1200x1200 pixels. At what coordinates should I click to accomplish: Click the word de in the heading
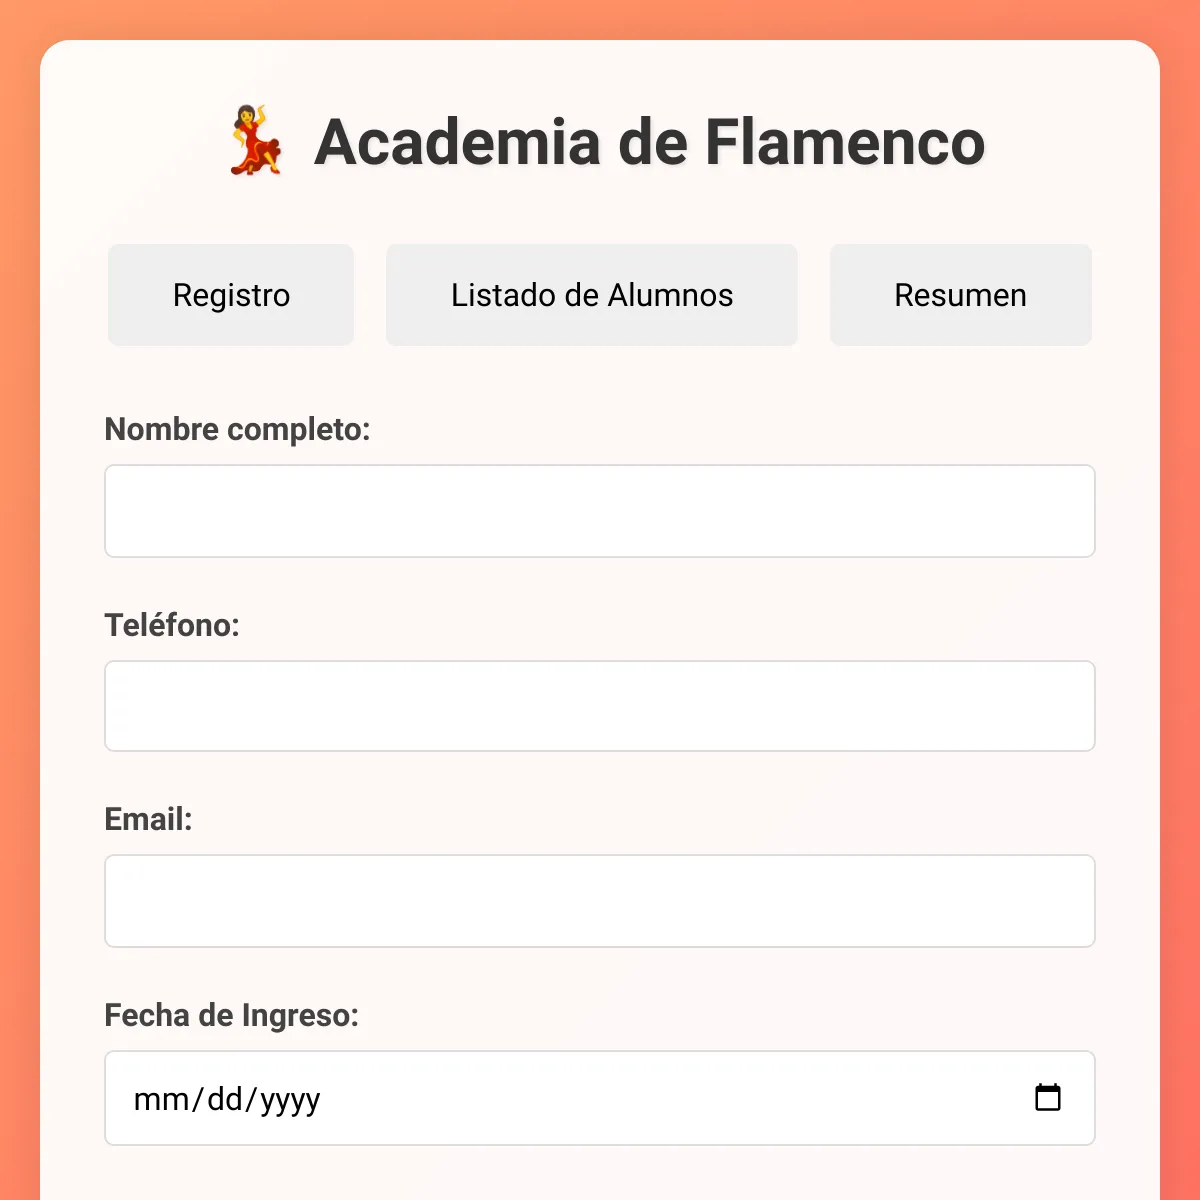click(x=653, y=142)
